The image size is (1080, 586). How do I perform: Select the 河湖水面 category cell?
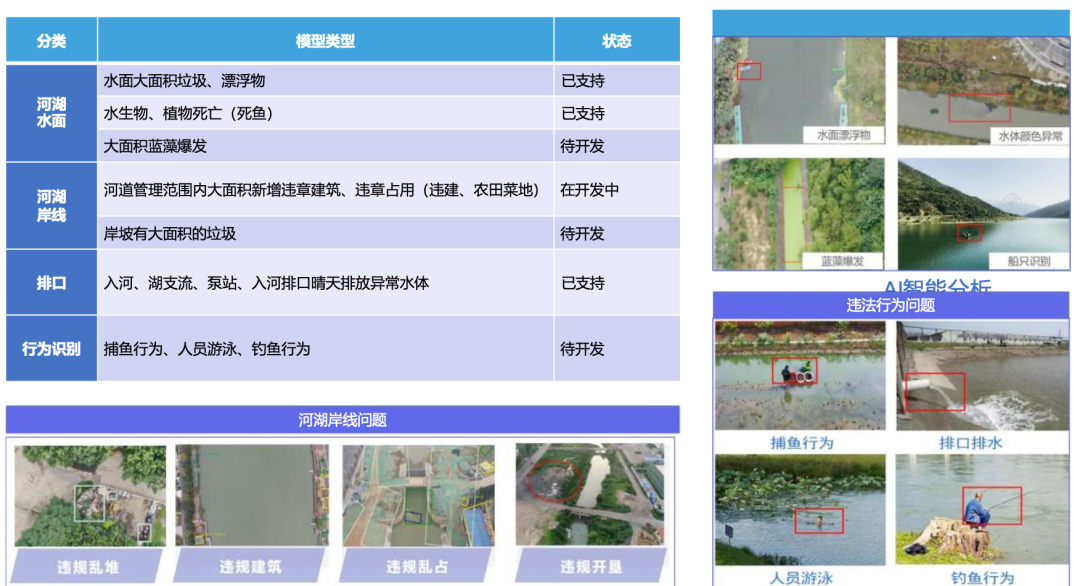[52, 113]
